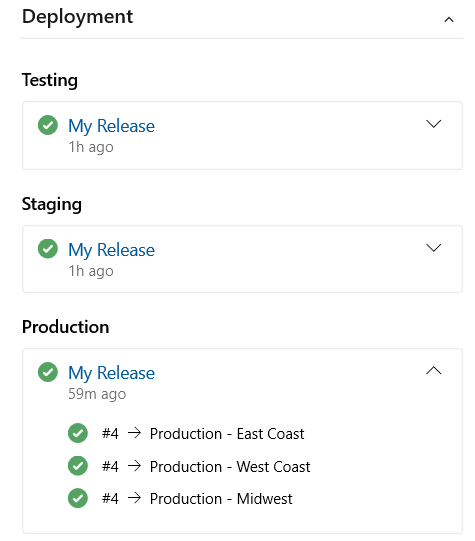Expand the Testing My Release card

coord(434,124)
